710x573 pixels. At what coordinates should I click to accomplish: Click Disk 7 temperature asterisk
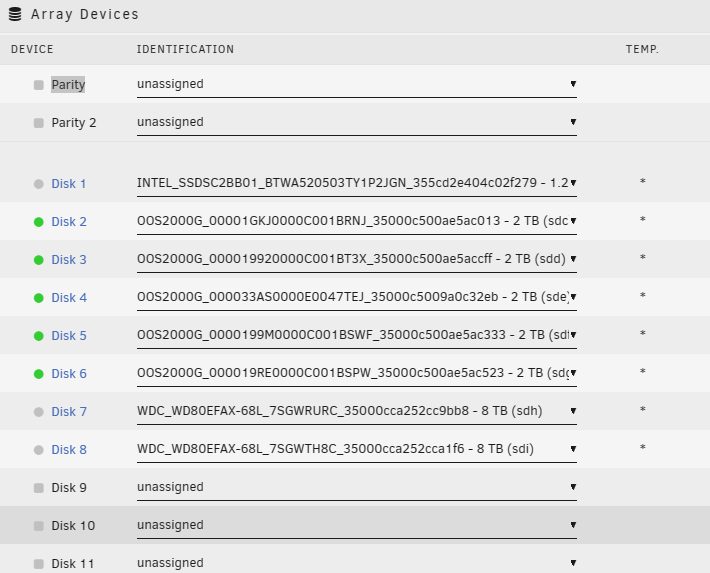642,409
